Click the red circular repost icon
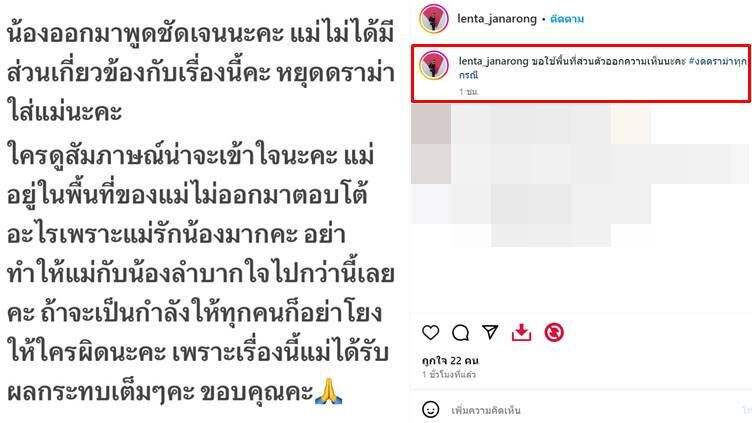 coord(554,332)
